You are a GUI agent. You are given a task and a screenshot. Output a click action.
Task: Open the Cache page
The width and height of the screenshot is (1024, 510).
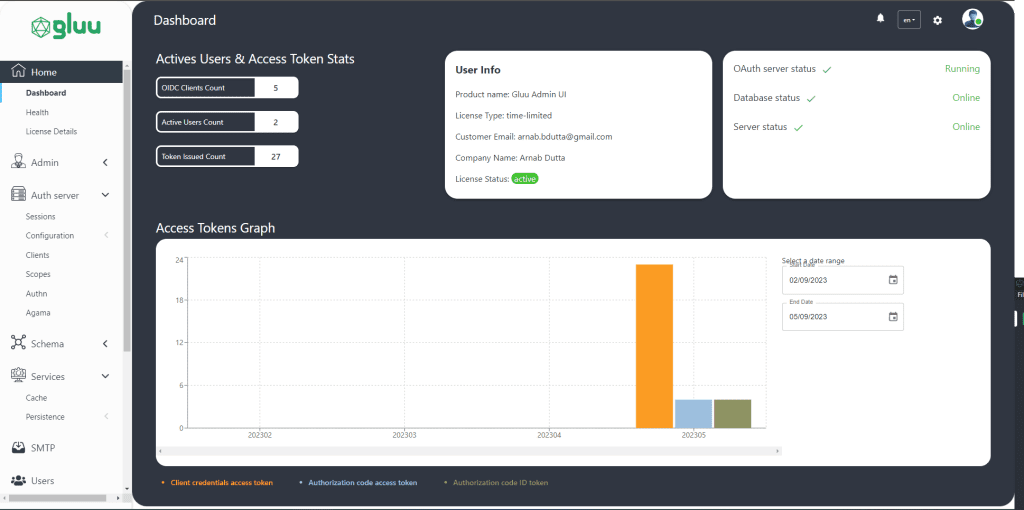click(37, 398)
